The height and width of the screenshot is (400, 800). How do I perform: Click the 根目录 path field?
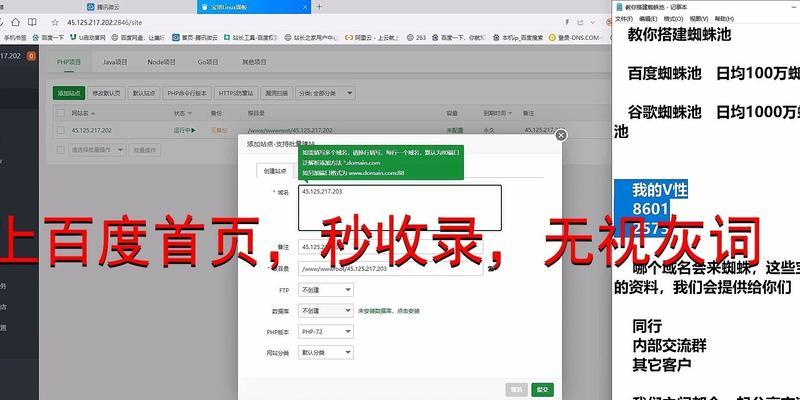[390, 268]
